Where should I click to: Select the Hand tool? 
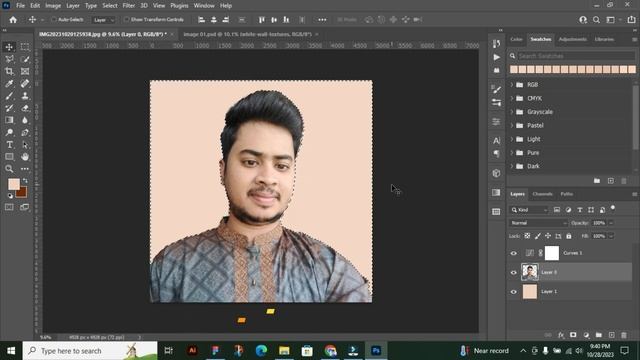click(25, 157)
